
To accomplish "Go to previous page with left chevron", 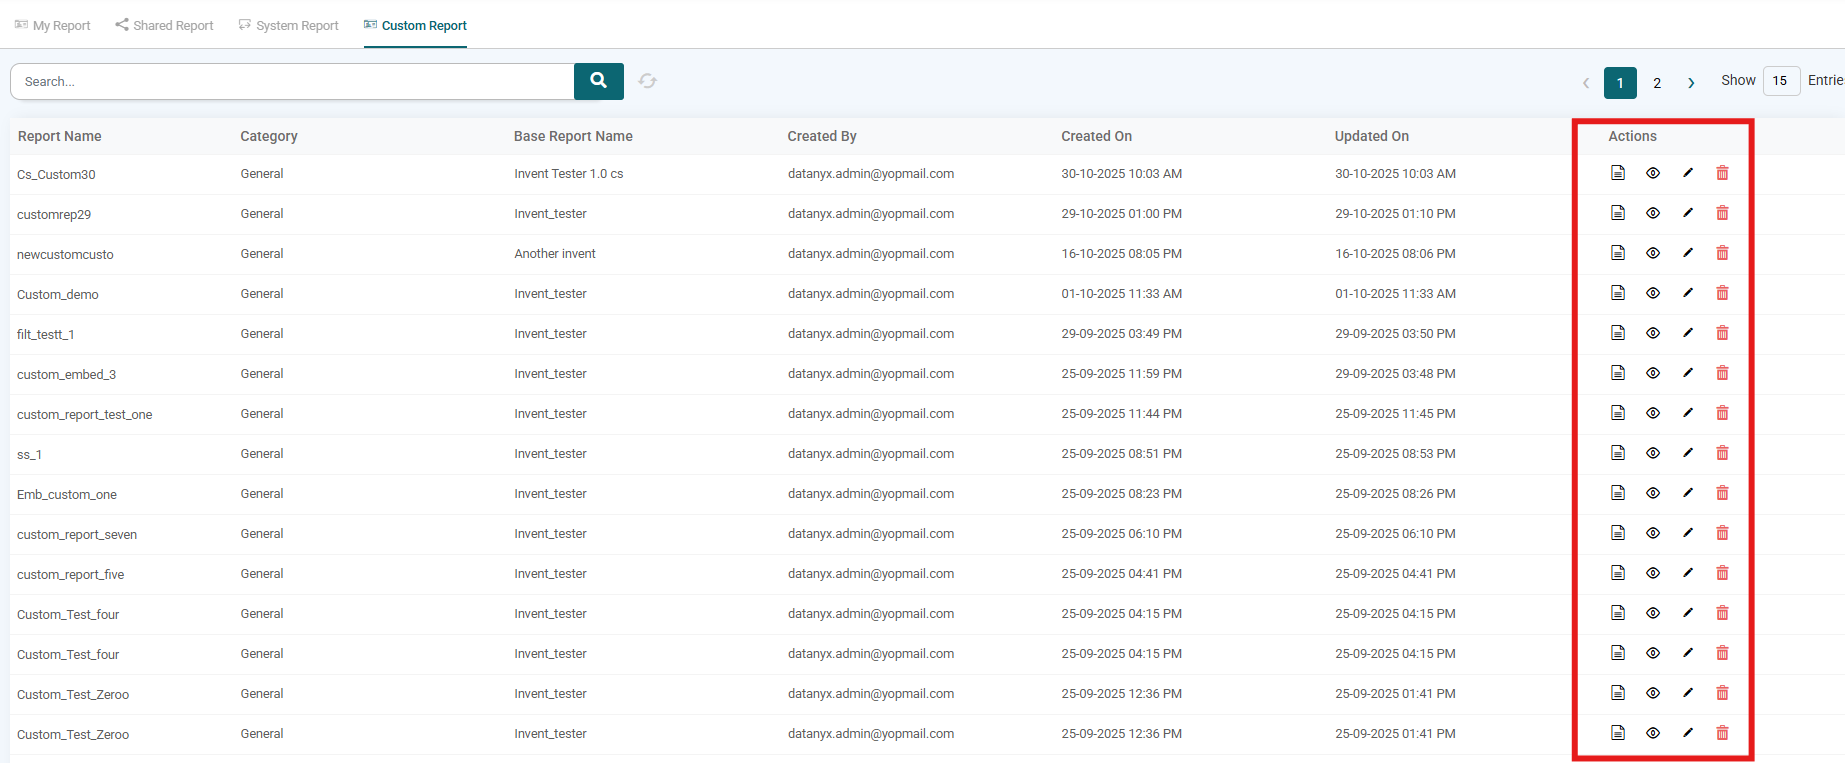I will point(1586,83).
